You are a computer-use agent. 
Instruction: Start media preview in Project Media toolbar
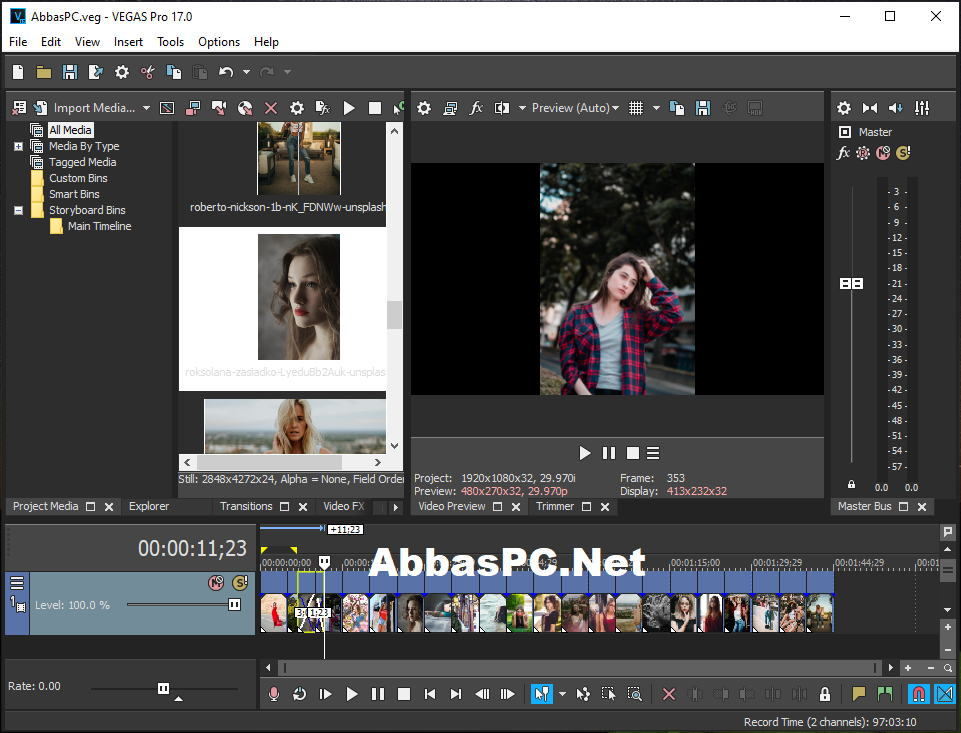pos(349,108)
